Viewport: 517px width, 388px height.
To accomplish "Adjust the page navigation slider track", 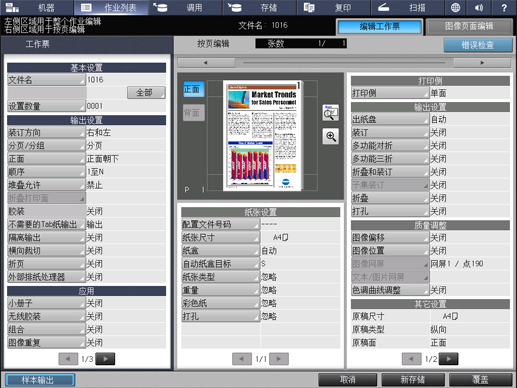I will (344, 63).
